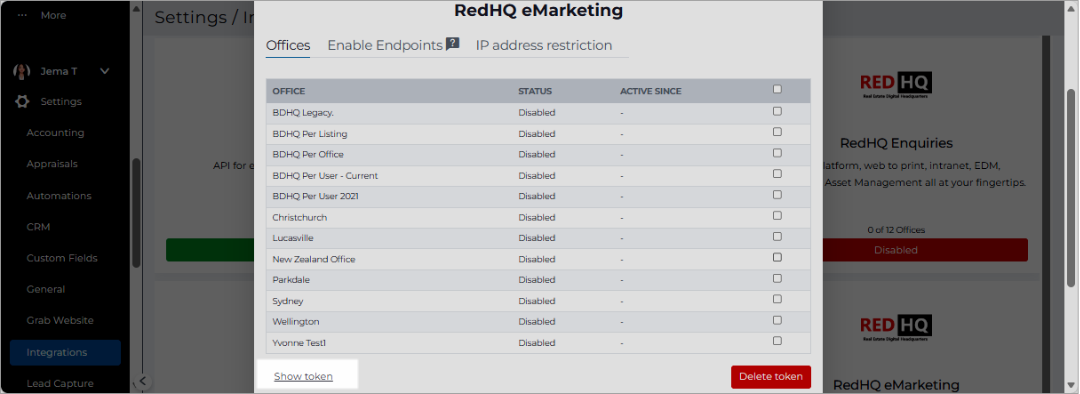Check the Sydney office checkbox

[777, 299]
